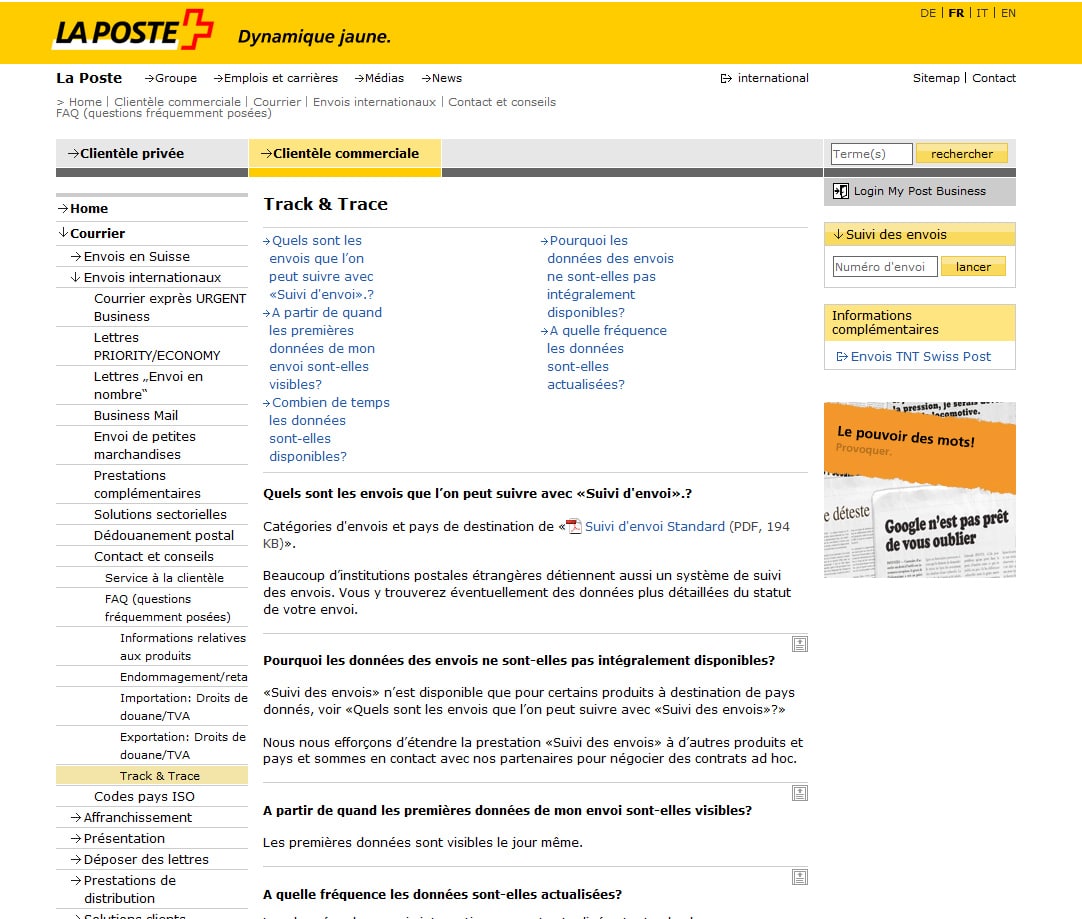1082x919 pixels.
Task: Open Codes pays ISO
Action: [144, 796]
